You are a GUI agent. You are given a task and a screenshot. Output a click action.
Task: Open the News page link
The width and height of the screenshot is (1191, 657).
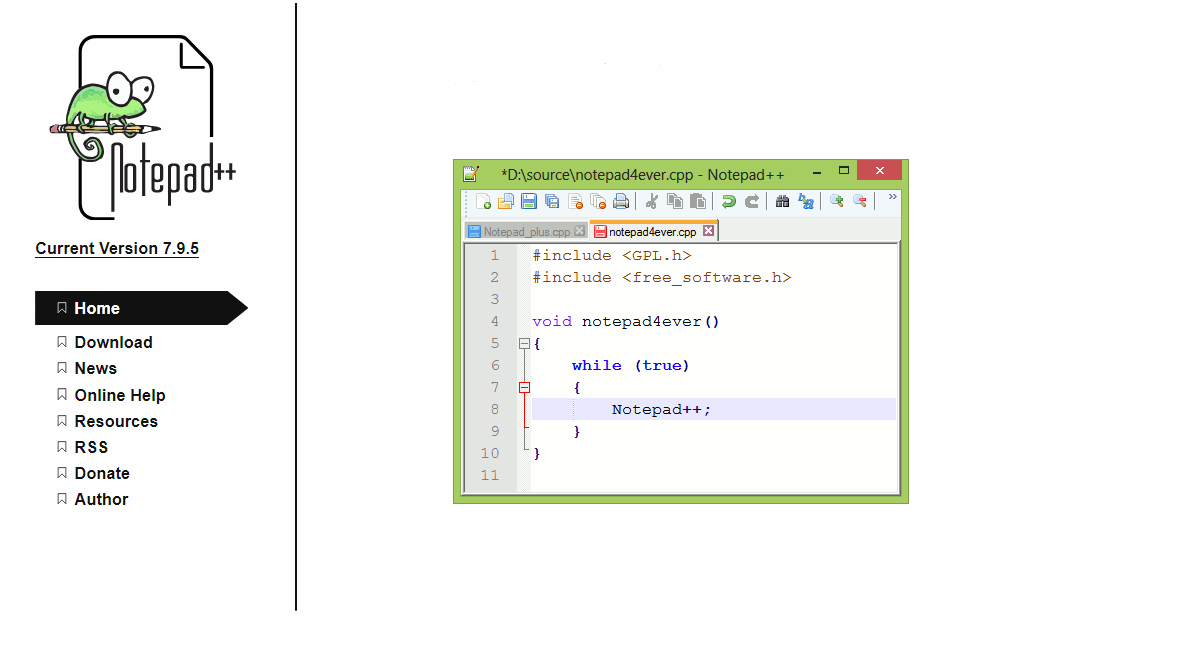96,368
